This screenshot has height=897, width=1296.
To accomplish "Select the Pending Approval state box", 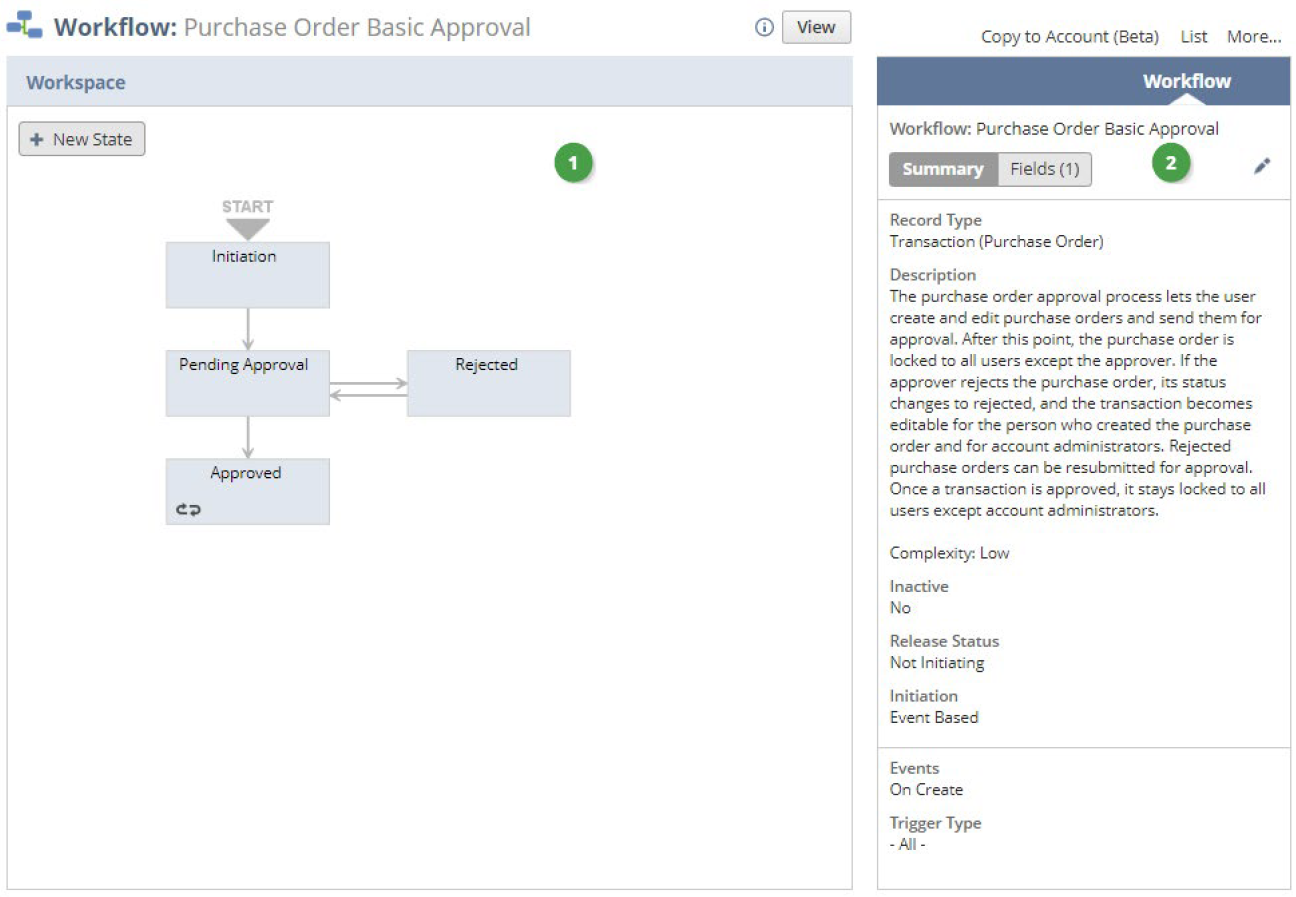I will point(247,382).
